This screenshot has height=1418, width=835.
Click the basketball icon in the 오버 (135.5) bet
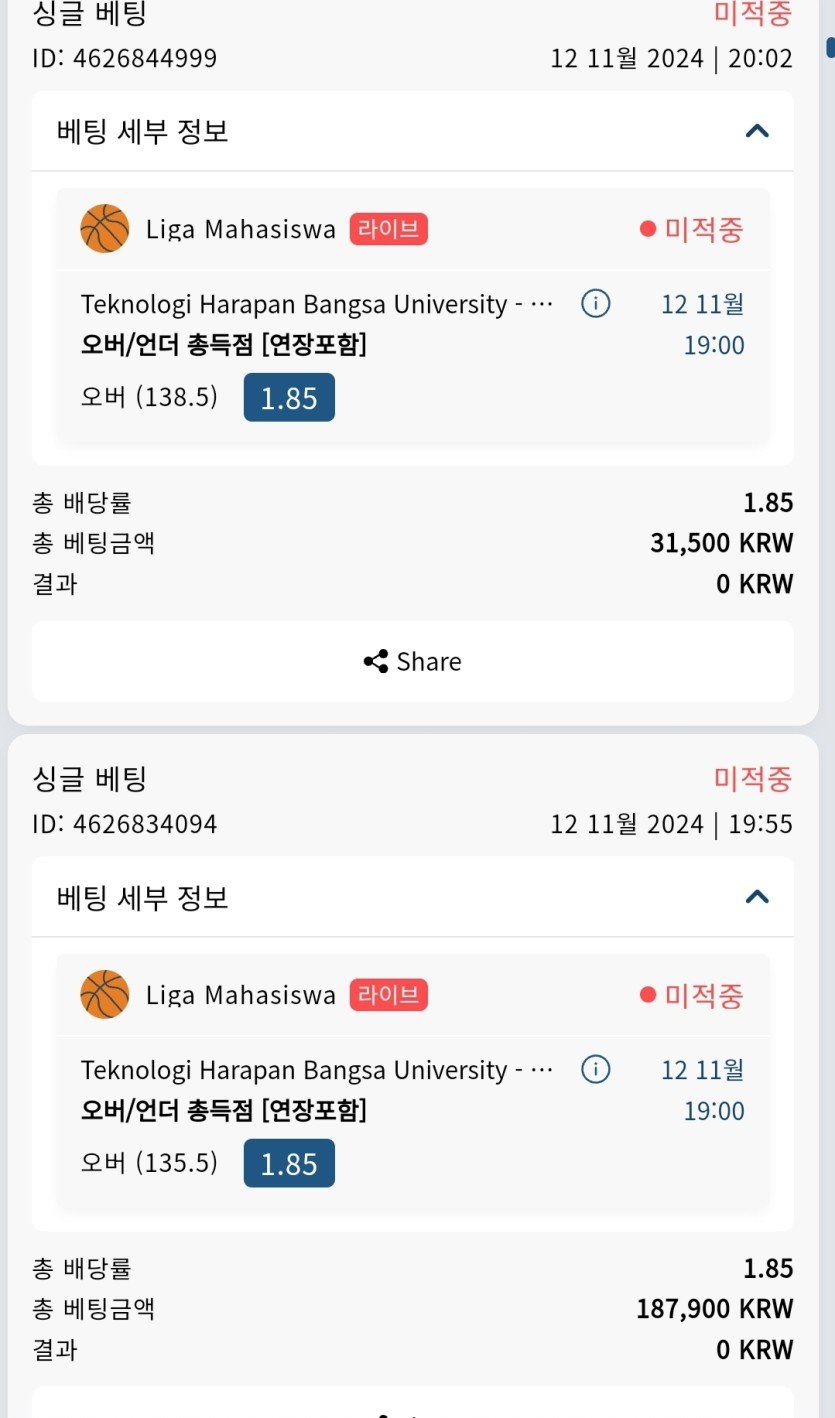(105, 995)
